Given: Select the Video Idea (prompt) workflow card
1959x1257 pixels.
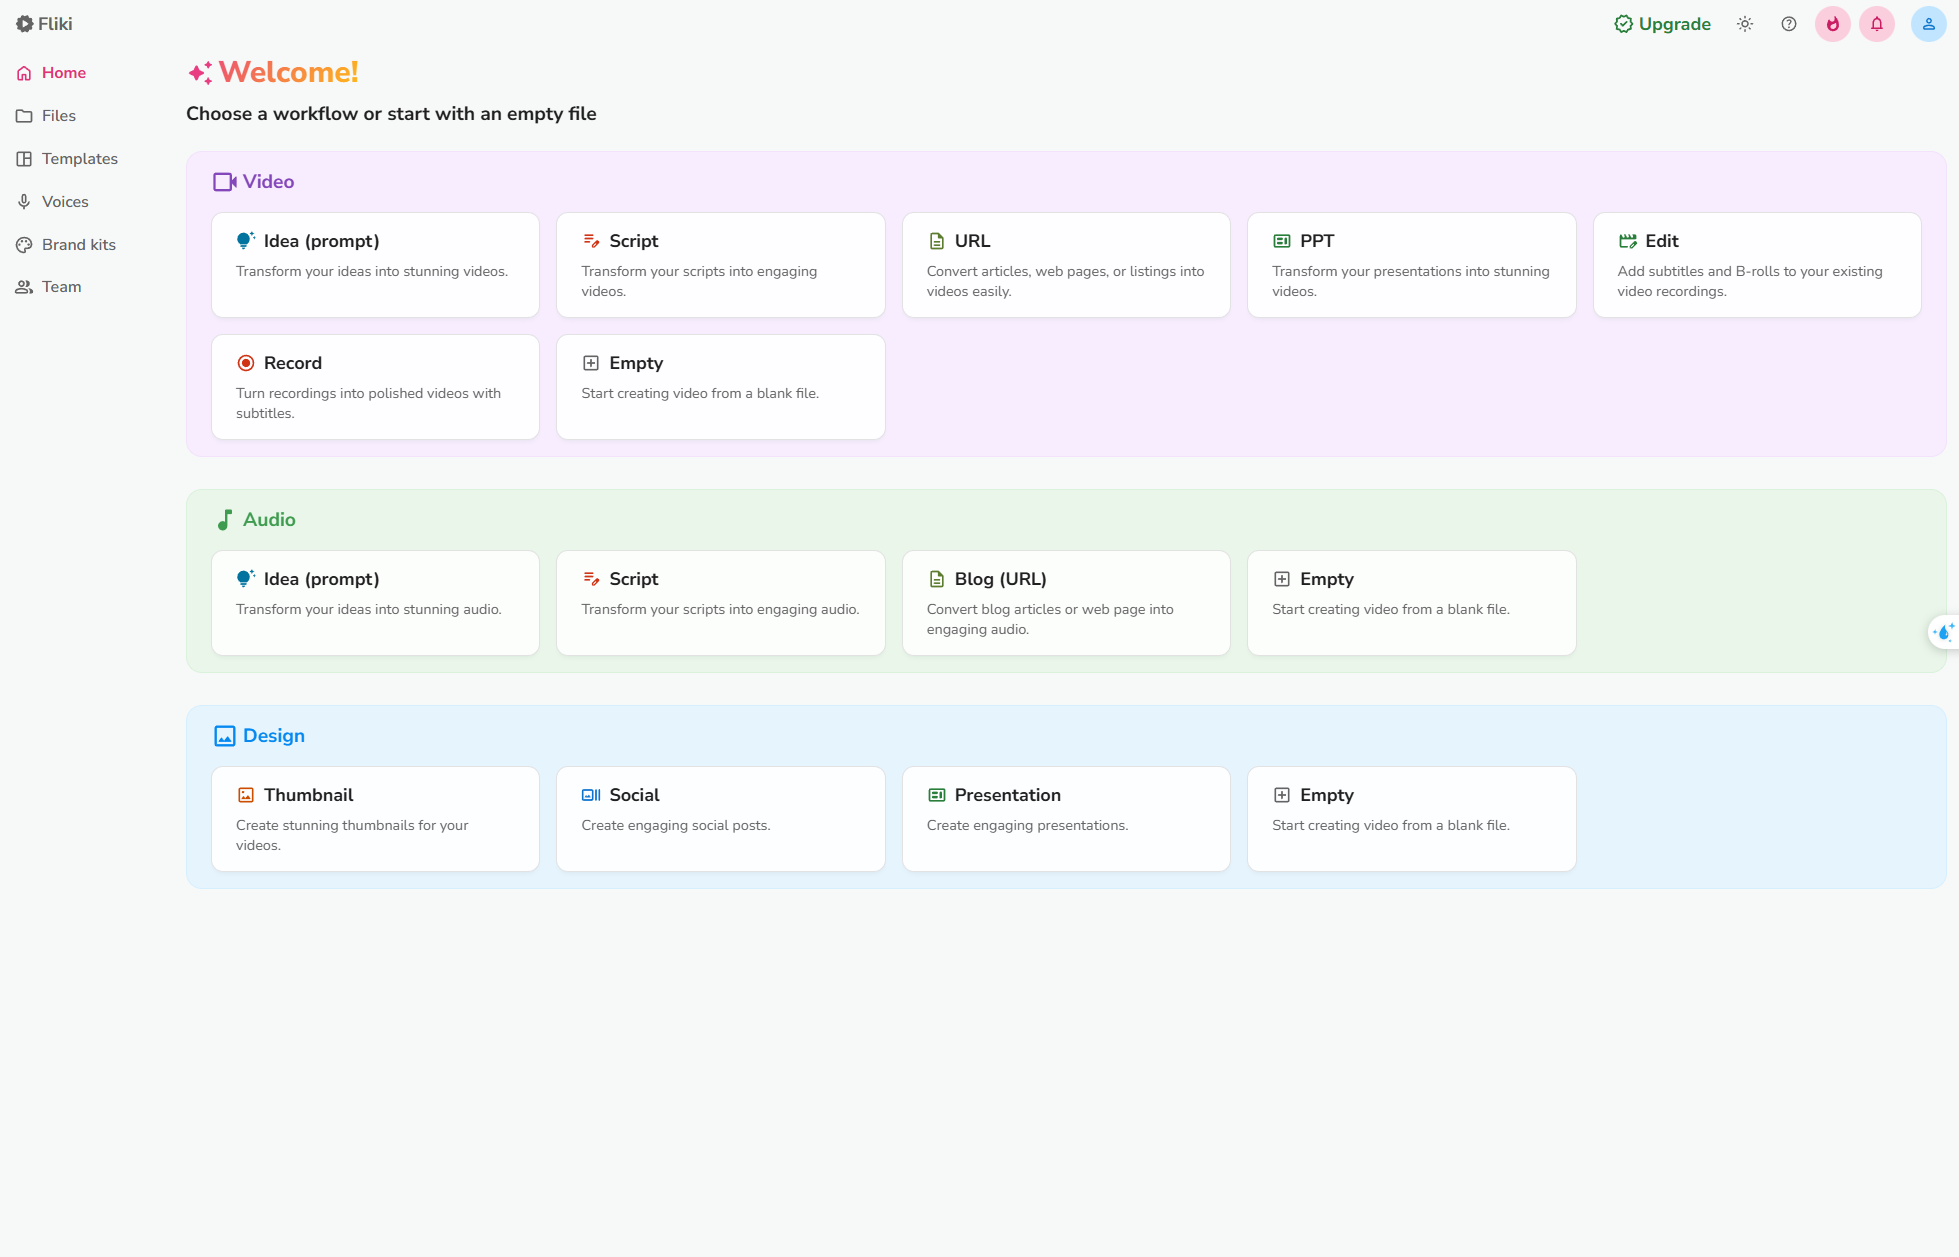Looking at the screenshot, I should (375, 265).
